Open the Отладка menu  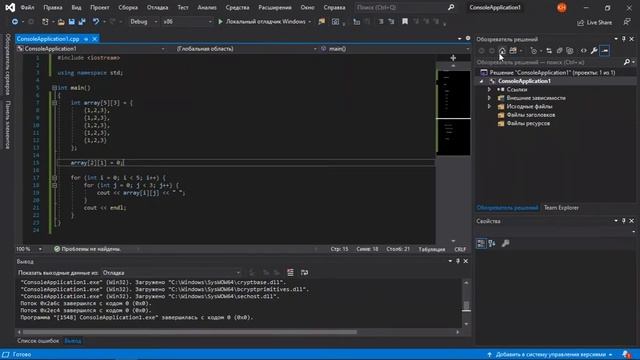coord(157,7)
